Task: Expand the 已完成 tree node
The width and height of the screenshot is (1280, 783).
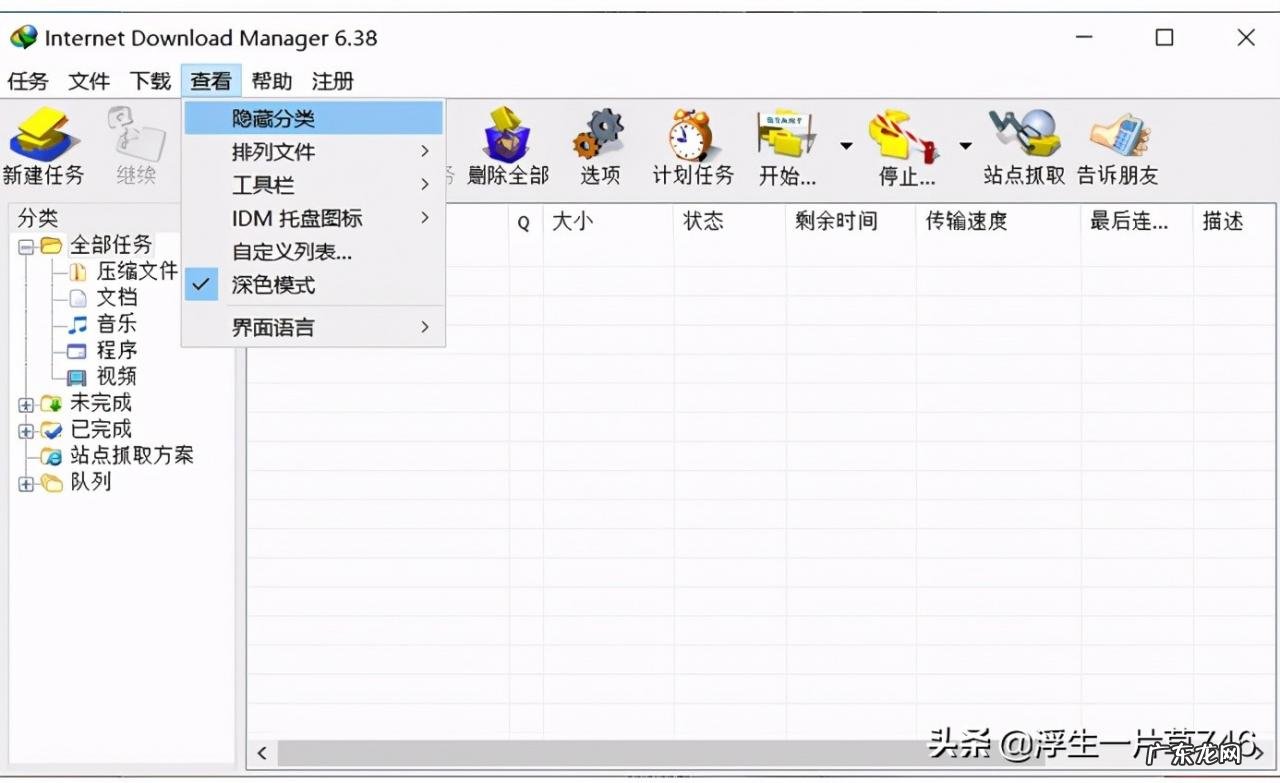Action: (x=23, y=430)
